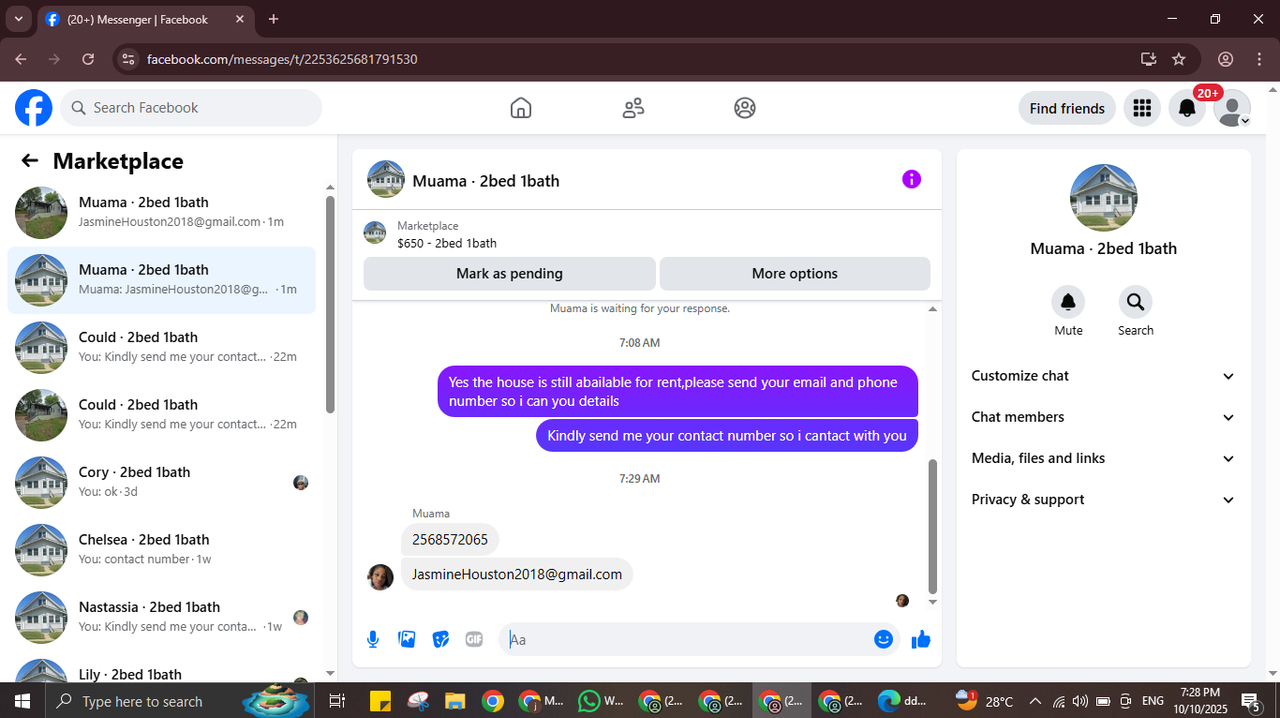
Task: Expand Chat members section
Action: (x=1103, y=417)
